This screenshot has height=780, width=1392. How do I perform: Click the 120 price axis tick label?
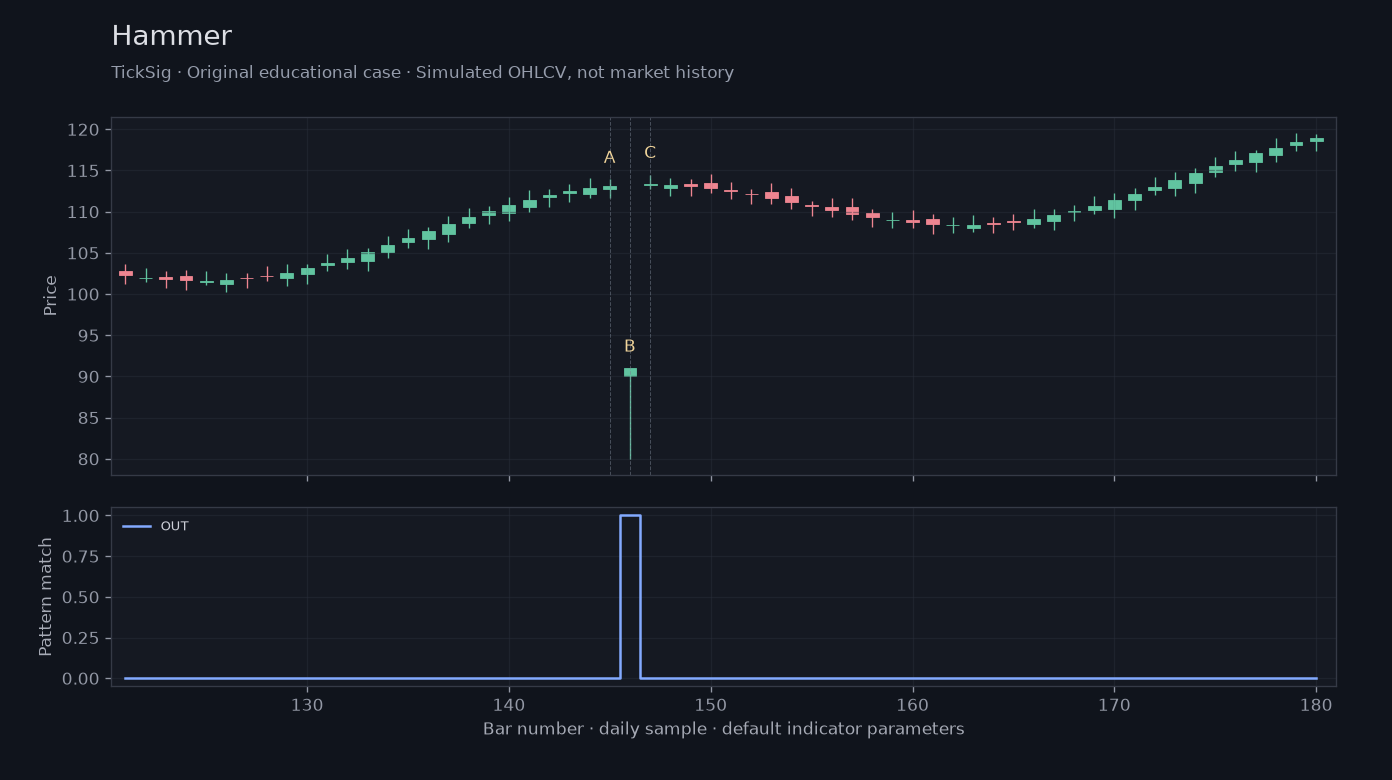[x=84, y=130]
